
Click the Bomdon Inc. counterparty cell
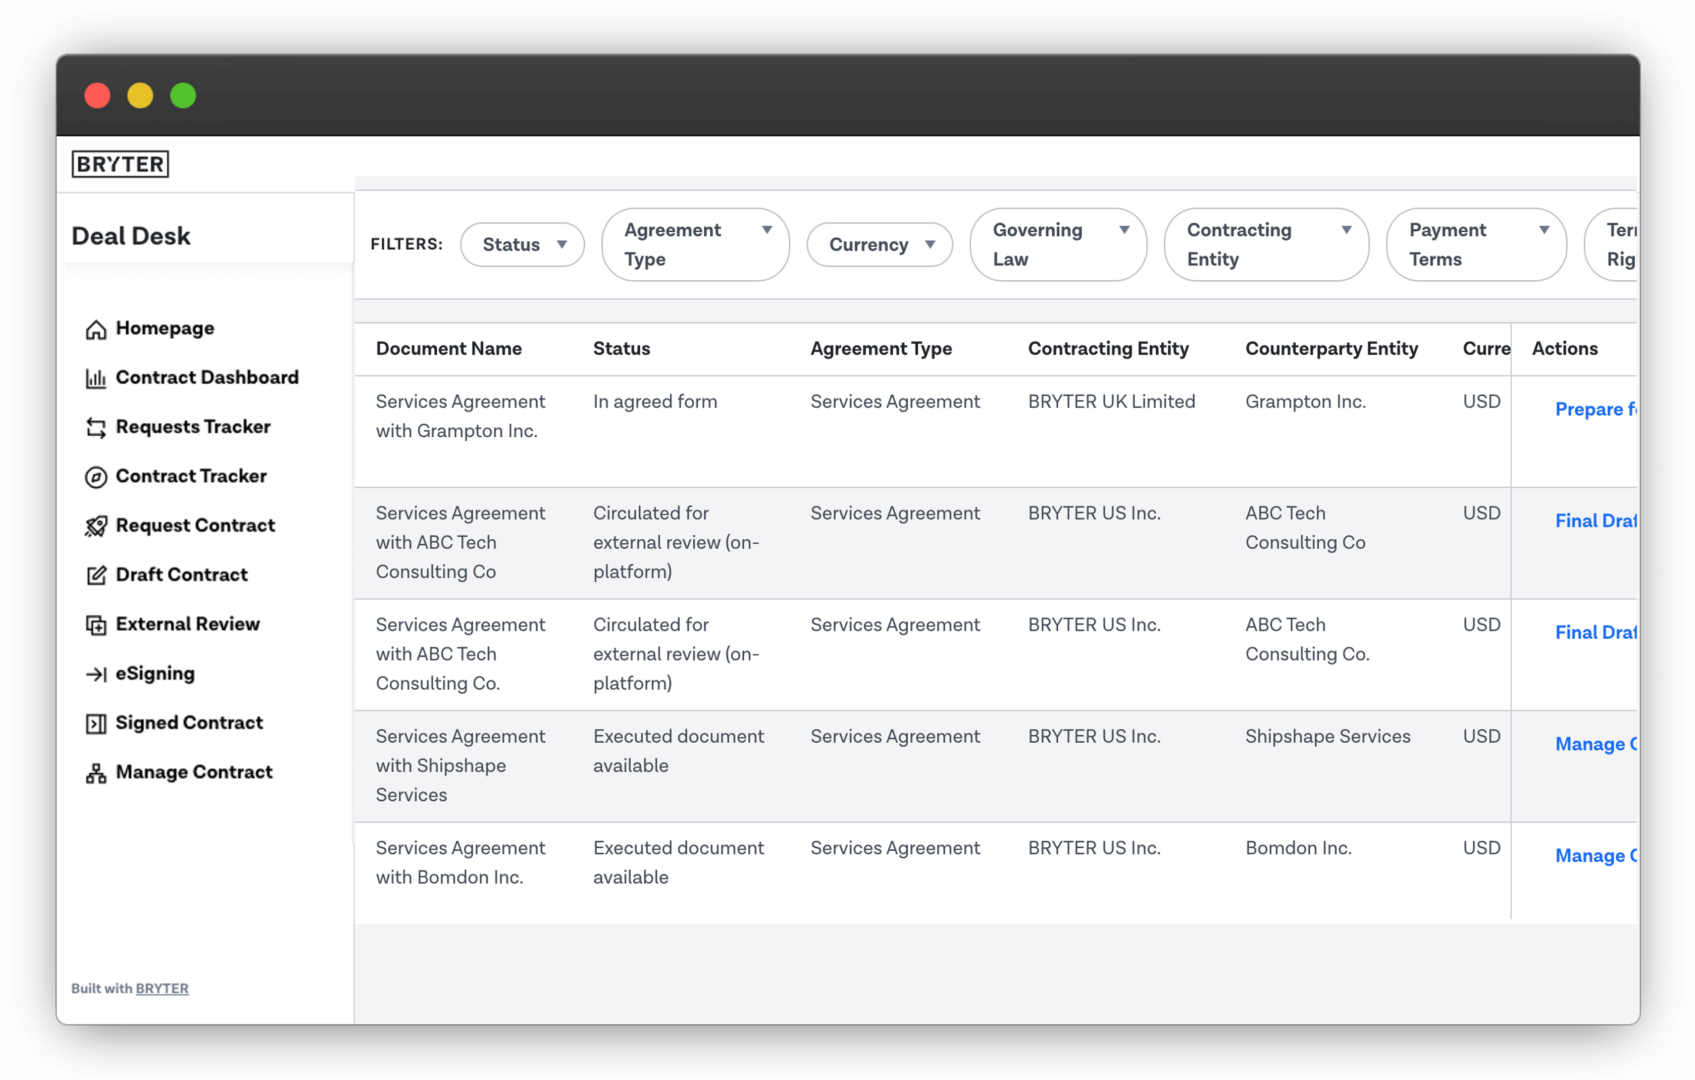(1298, 848)
